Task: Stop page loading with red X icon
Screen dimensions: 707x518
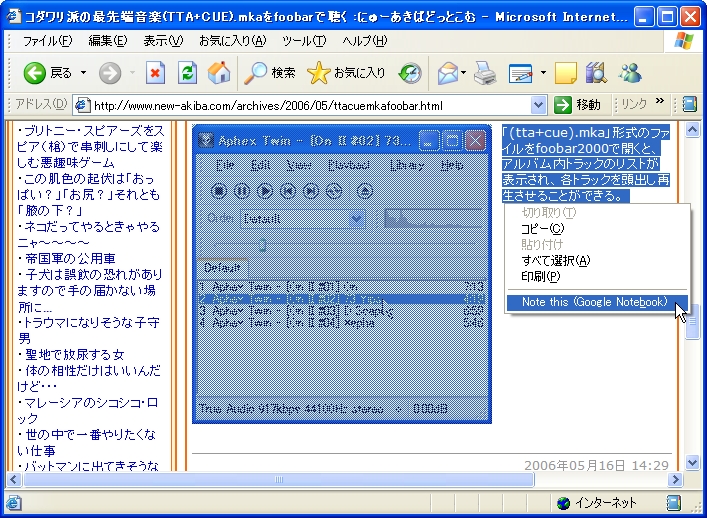Action: [x=155, y=73]
